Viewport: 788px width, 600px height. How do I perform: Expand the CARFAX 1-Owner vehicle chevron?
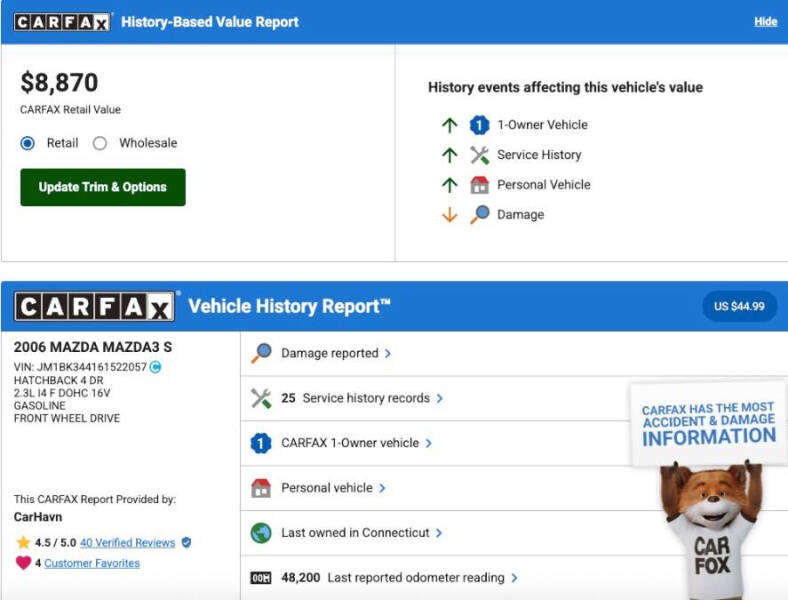coord(429,443)
